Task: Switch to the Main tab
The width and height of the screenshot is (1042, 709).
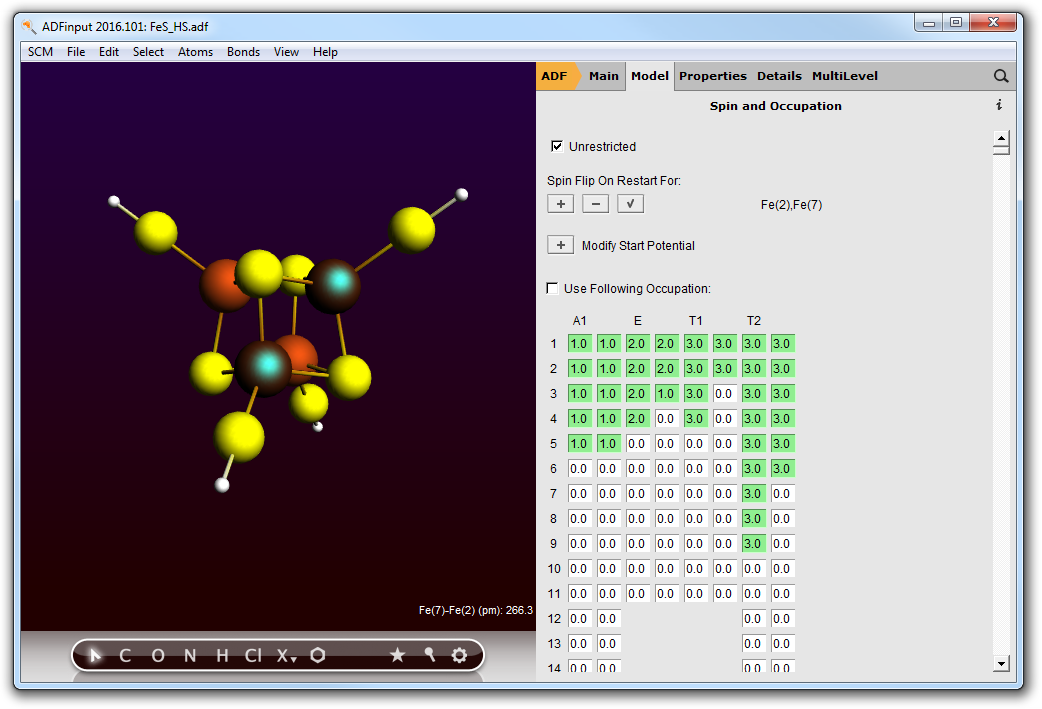Action: click(x=603, y=76)
